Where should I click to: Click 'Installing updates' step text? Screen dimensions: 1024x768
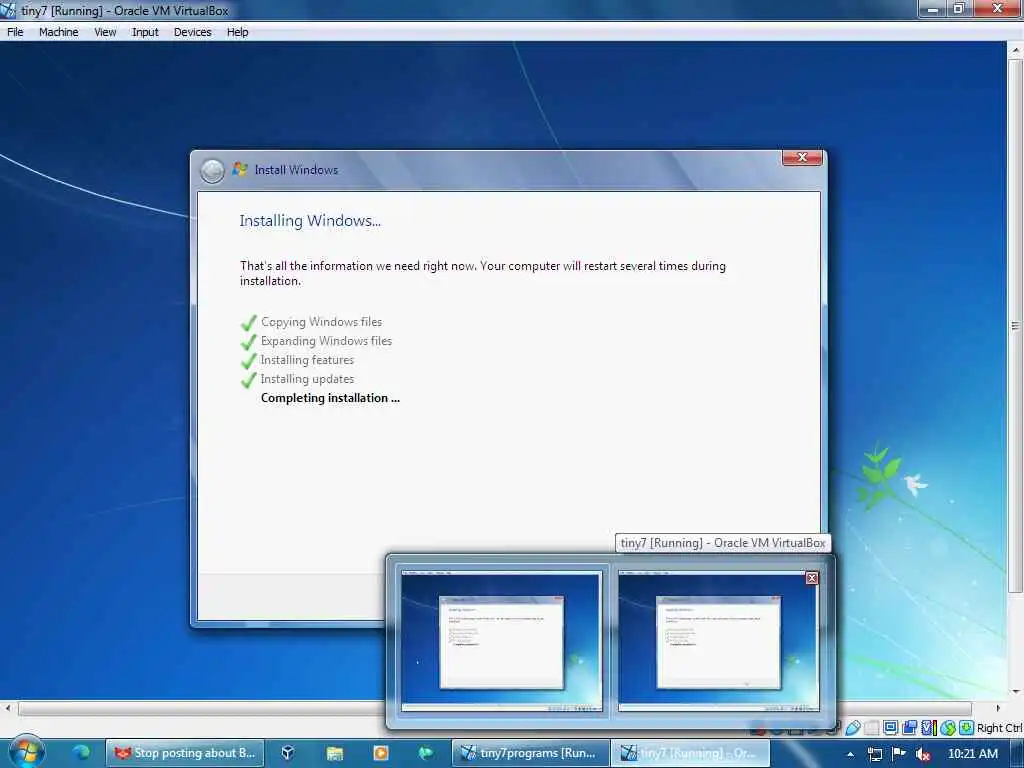click(307, 379)
